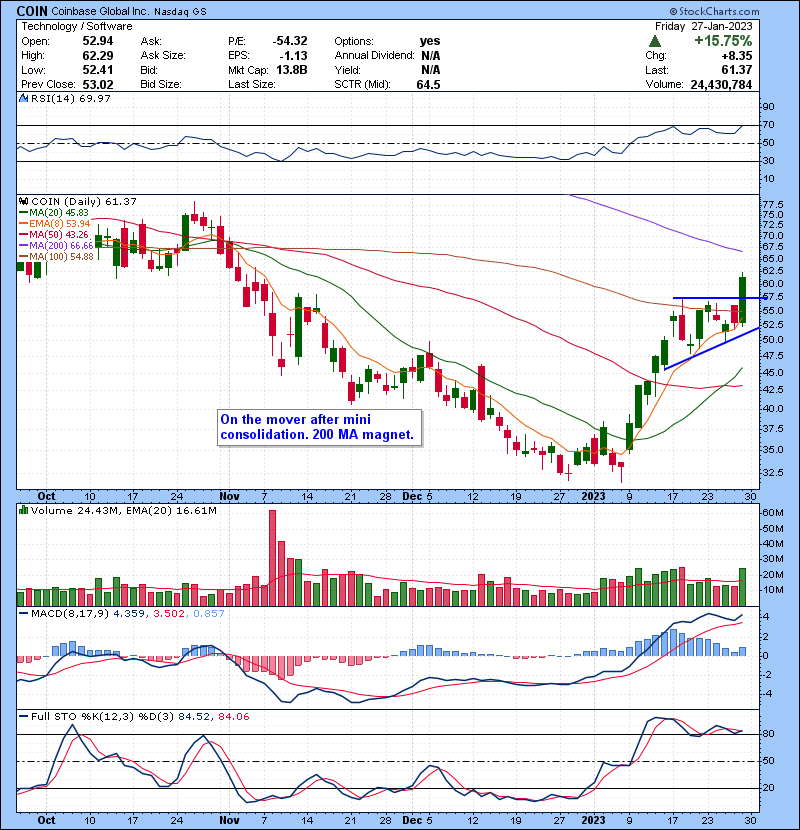Select the High value 62.29
This screenshot has width=800, height=830.
click(98, 56)
